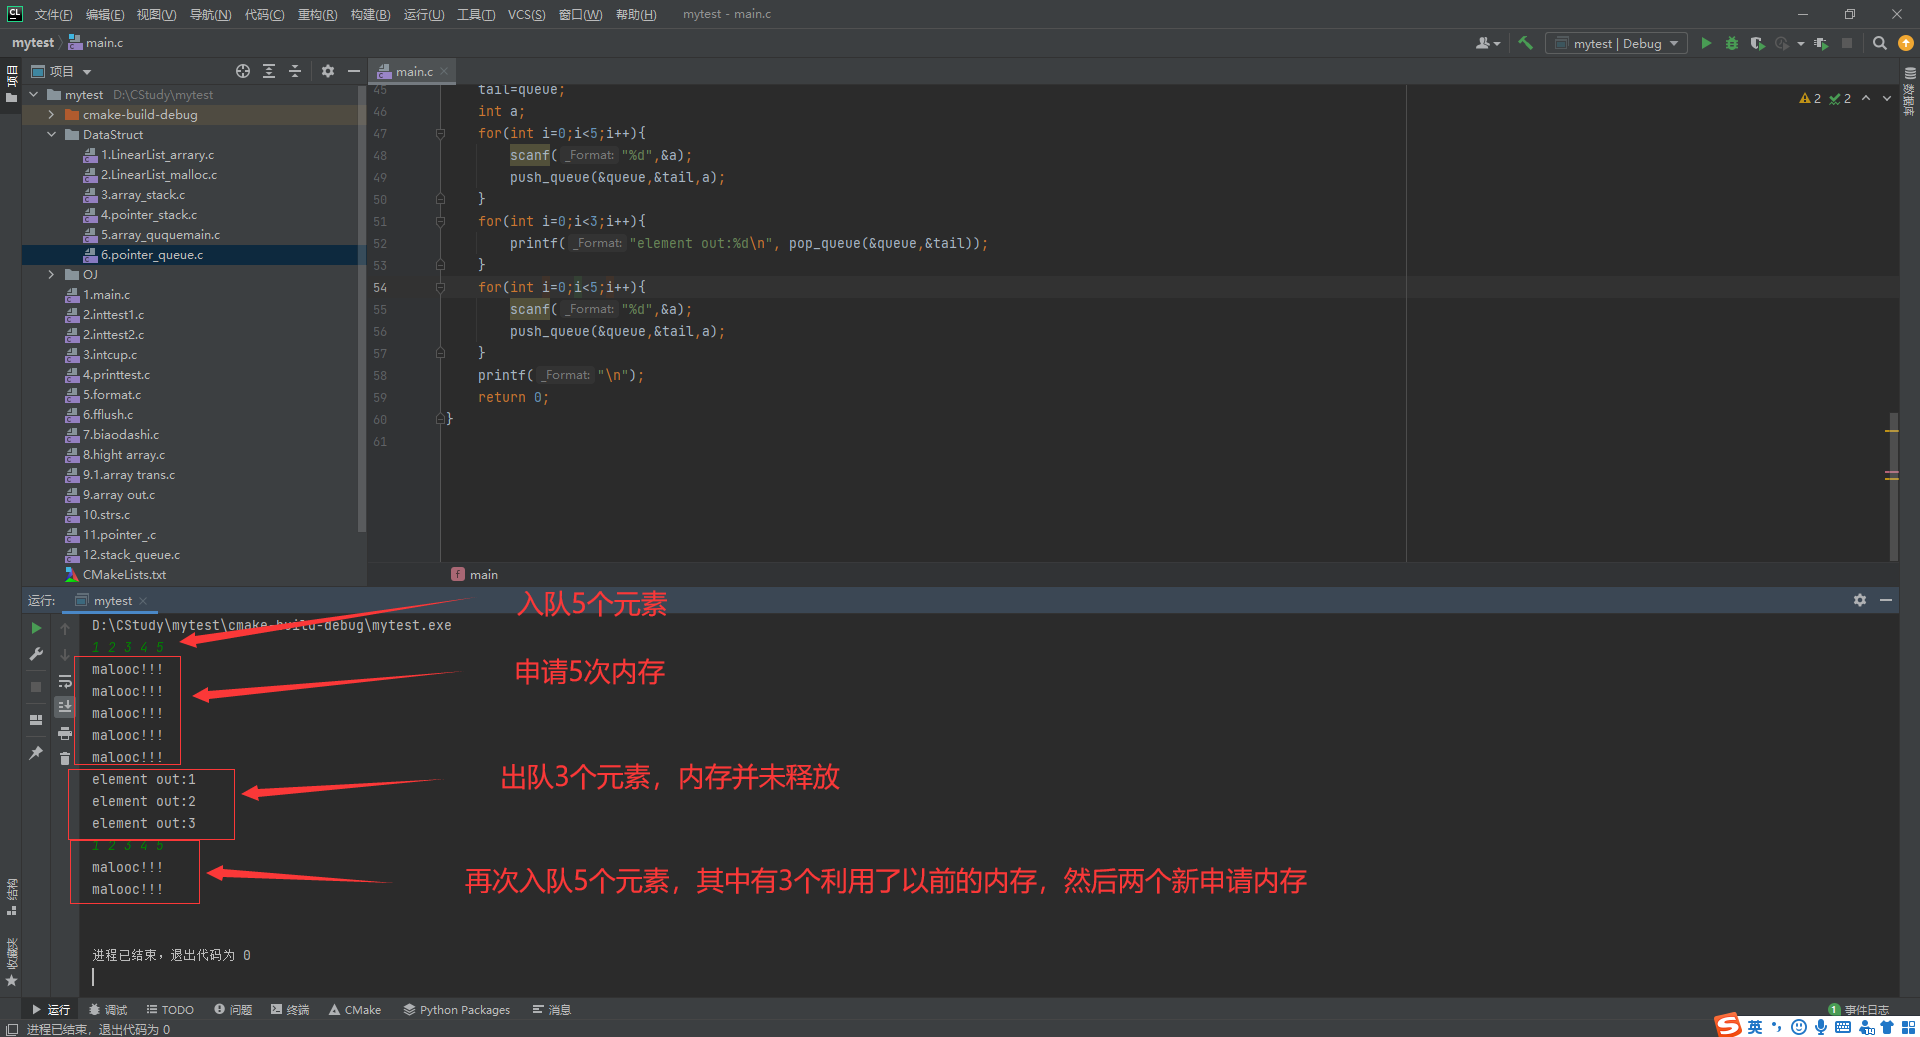Open run panel settings gear

[x=1860, y=600]
